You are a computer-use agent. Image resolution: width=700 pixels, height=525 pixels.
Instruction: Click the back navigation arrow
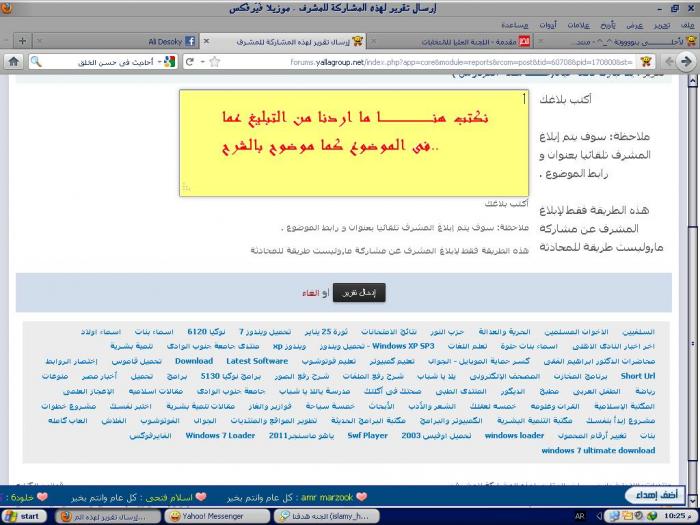click(x=688, y=61)
